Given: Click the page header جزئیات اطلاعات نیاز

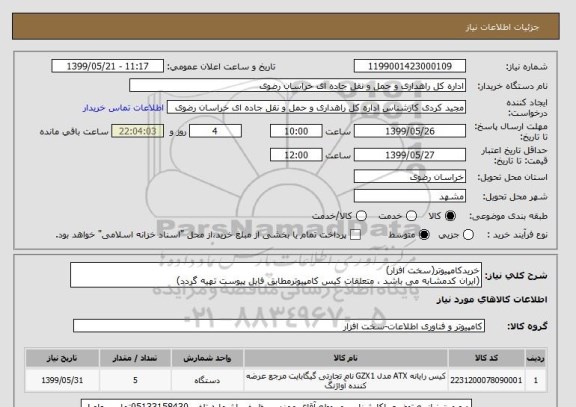Looking at the screenshot, I should [502, 28].
